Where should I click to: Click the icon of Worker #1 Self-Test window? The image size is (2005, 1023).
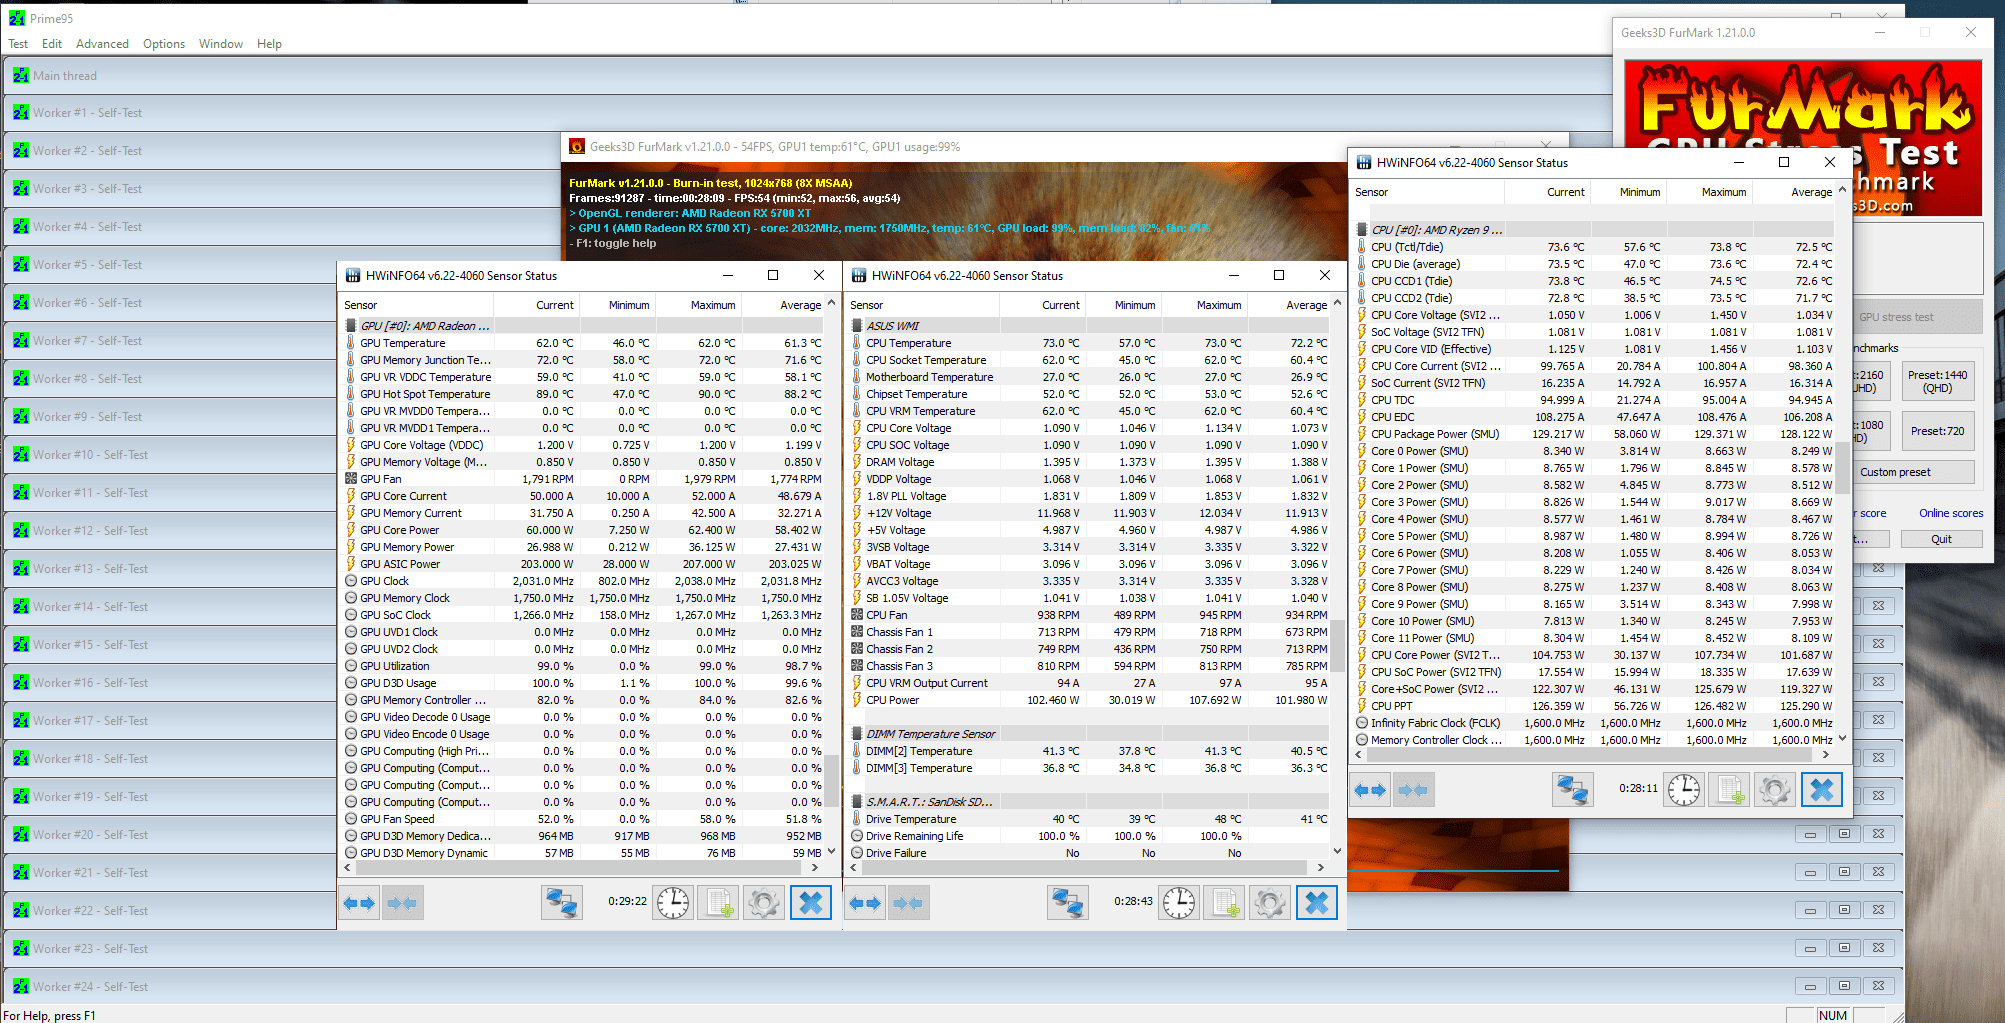coord(20,112)
